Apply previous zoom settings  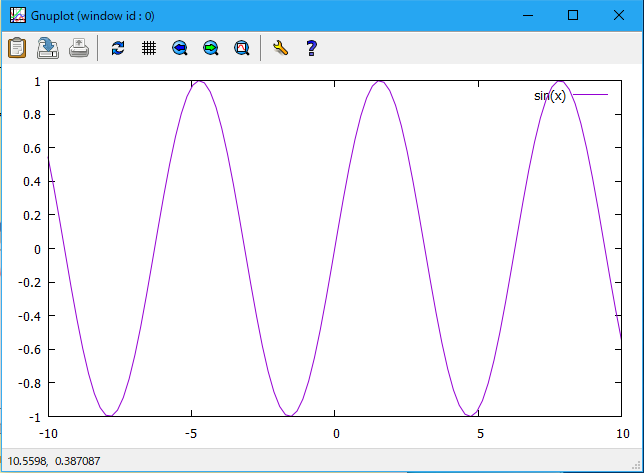pyautogui.click(x=180, y=47)
